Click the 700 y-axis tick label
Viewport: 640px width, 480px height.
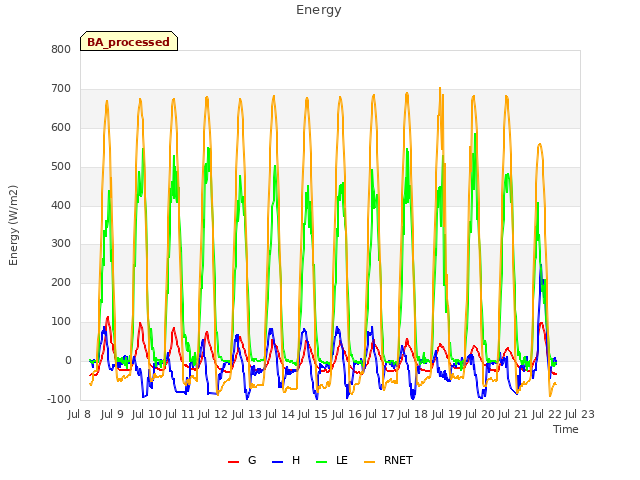point(61,89)
